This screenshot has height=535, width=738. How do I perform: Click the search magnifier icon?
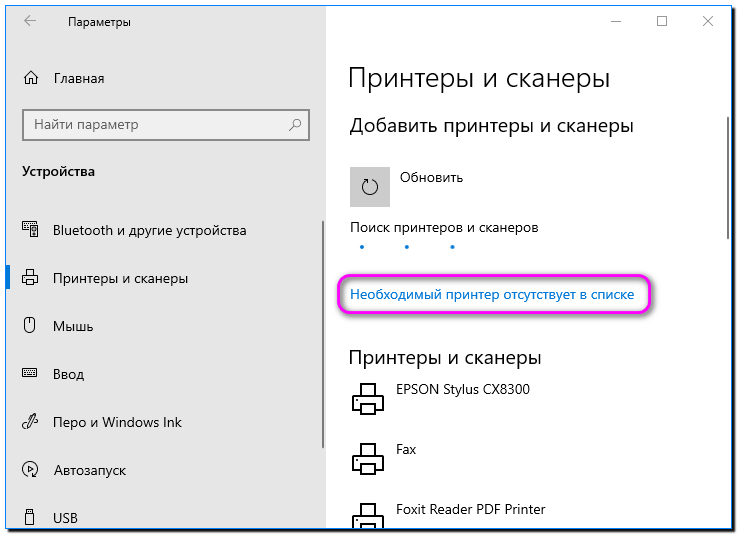295,125
